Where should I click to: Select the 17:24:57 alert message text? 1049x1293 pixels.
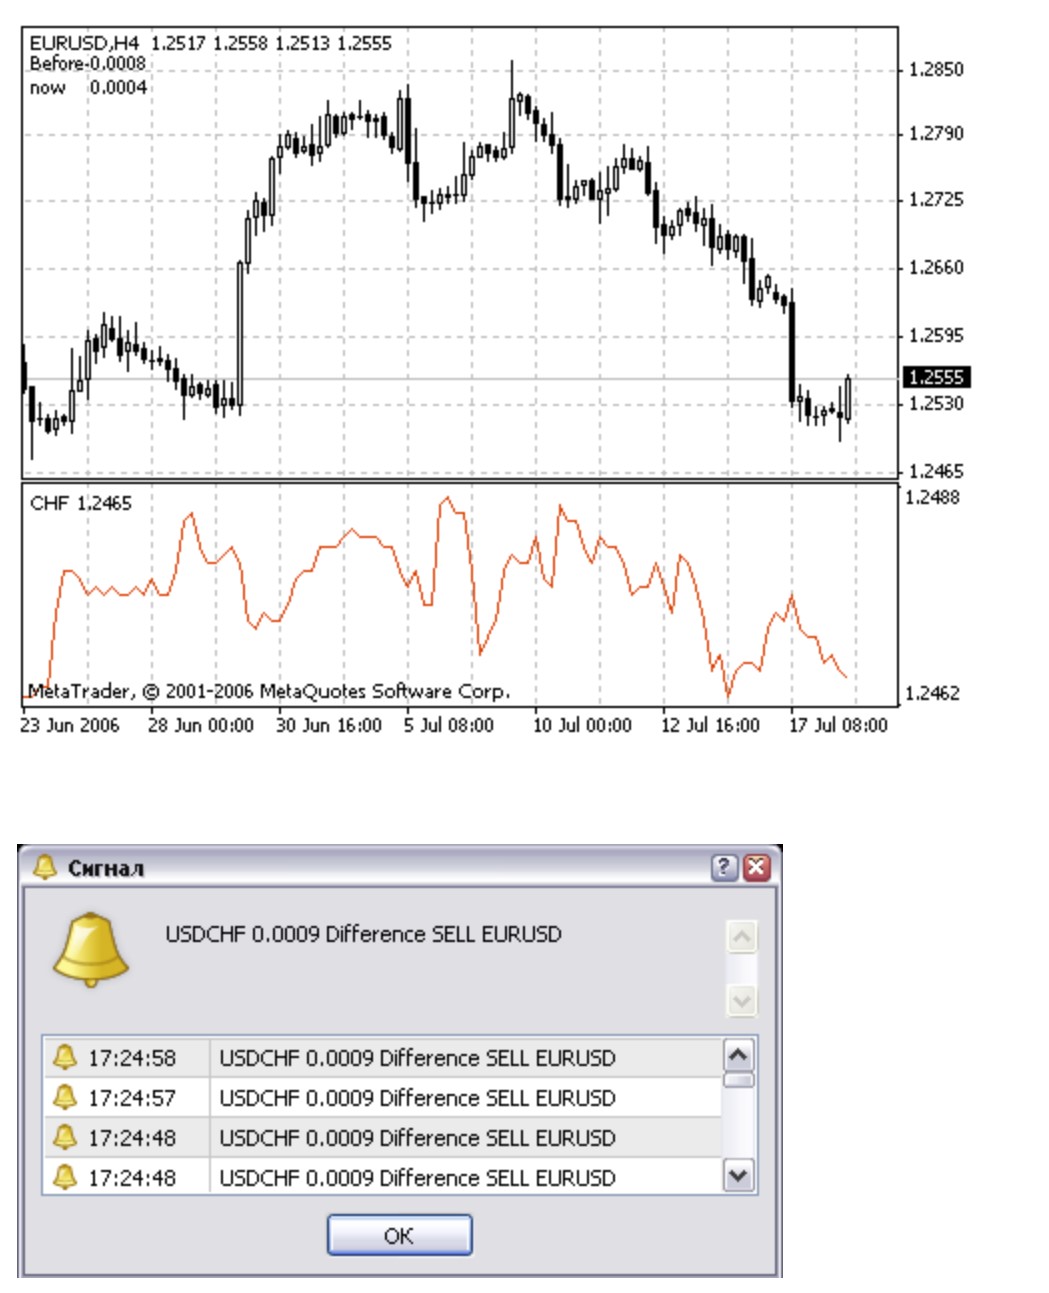(417, 1098)
